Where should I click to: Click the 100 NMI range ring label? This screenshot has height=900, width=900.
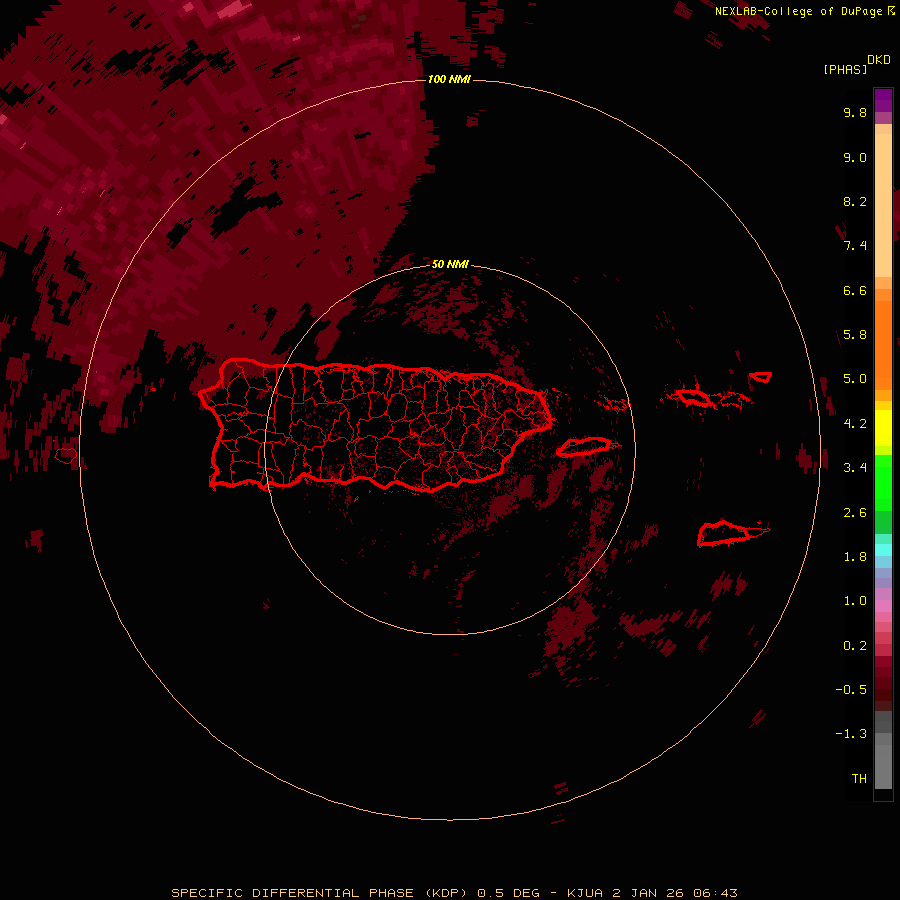point(449,79)
